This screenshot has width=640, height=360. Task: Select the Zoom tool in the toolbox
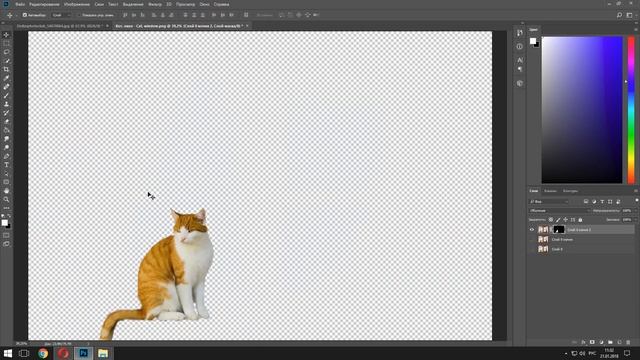(6, 200)
